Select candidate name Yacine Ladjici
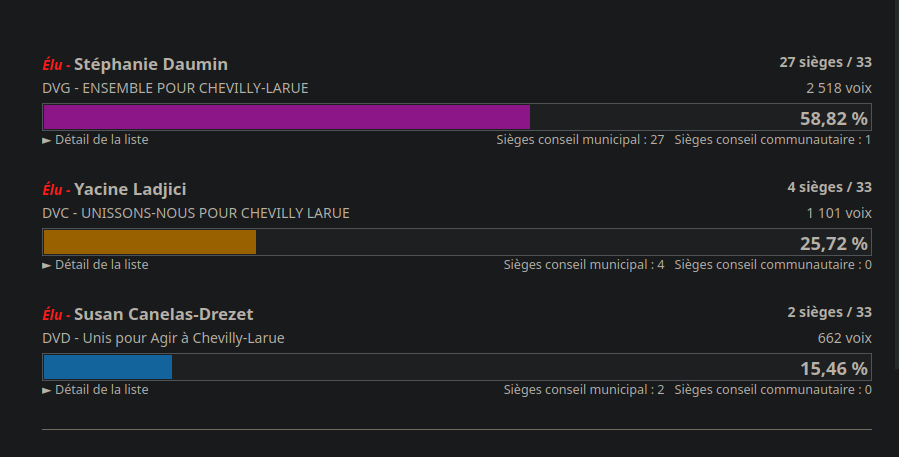The width and height of the screenshot is (899, 457). pyautogui.click(x=130, y=189)
